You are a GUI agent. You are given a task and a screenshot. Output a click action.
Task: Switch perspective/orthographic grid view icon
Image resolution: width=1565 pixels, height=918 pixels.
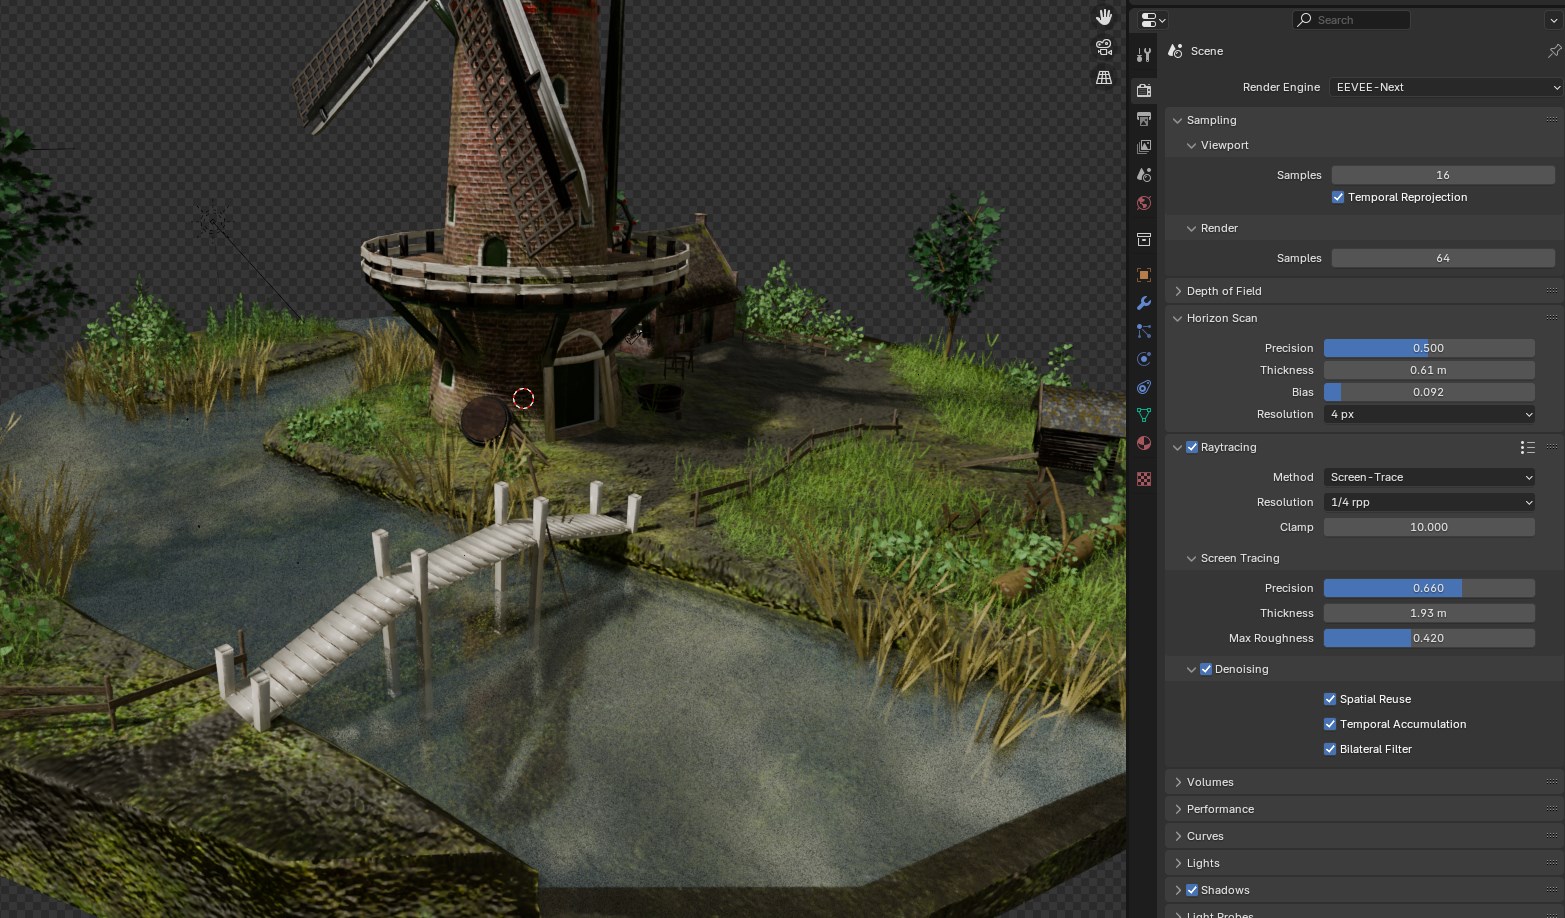click(1104, 77)
